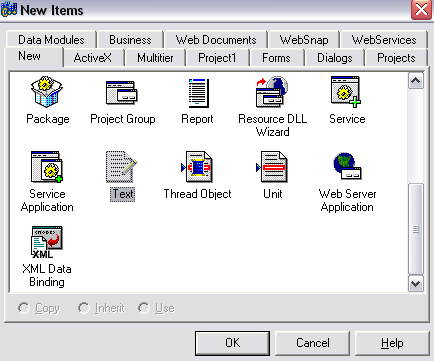Click the "Resource DLL Wizard" label
Screen dimensions: 434x361
272,125
